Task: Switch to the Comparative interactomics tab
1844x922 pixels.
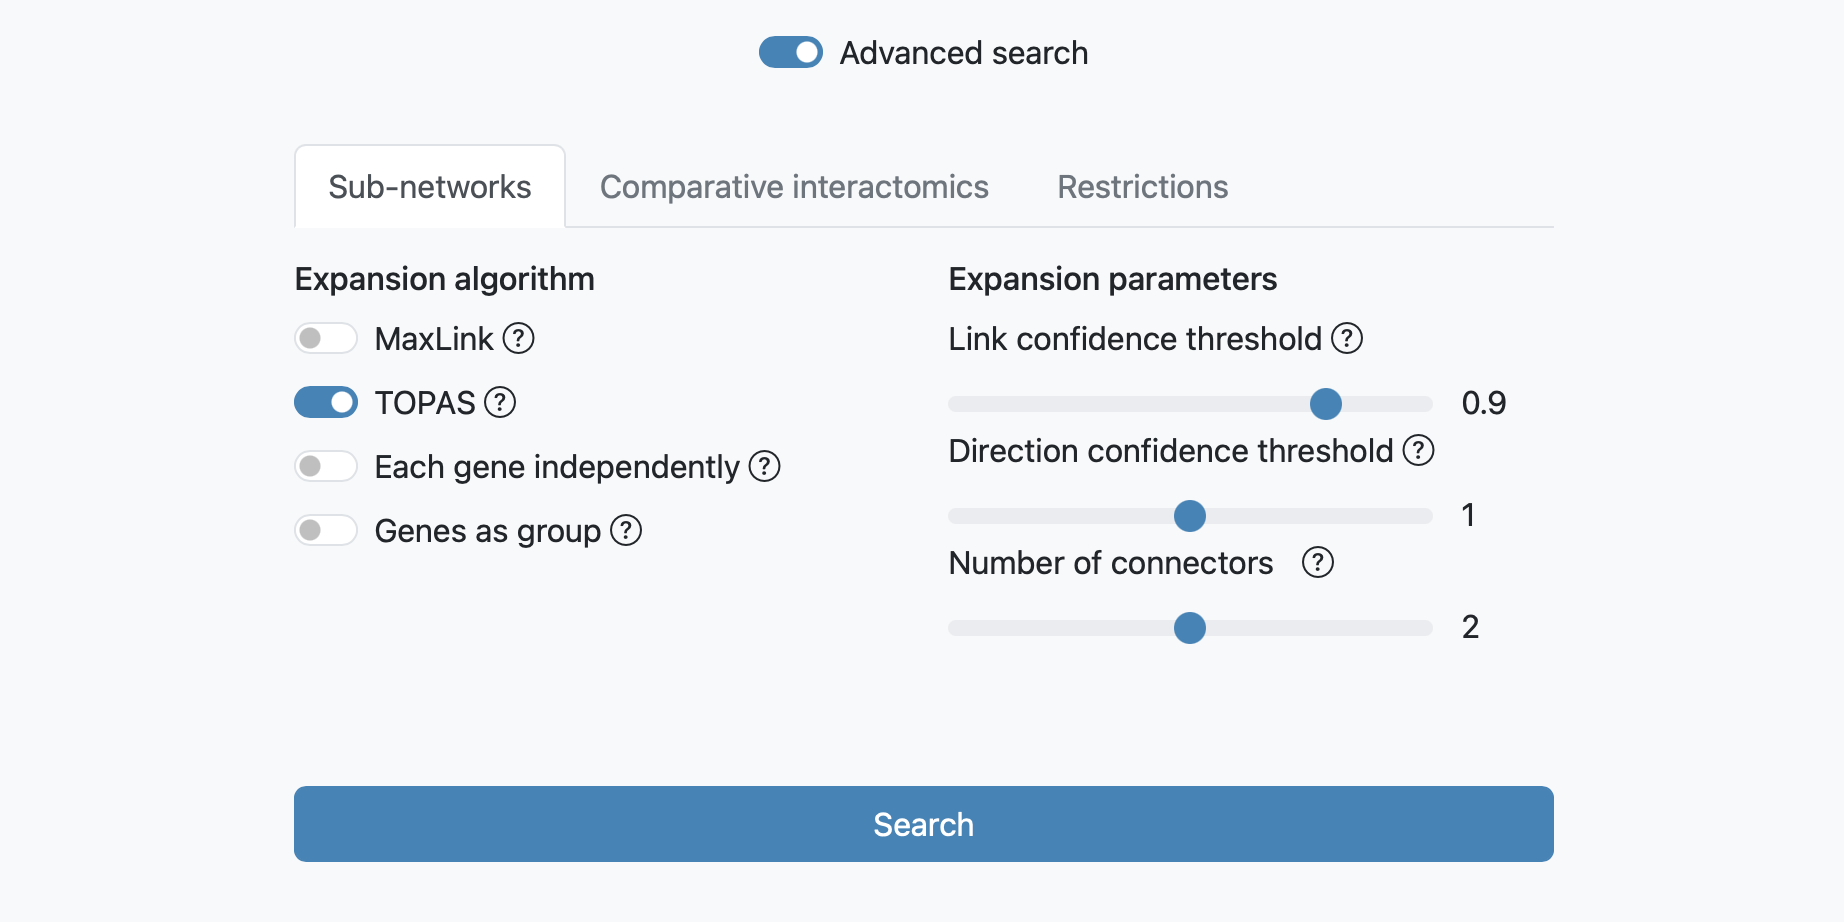Action: tap(794, 187)
